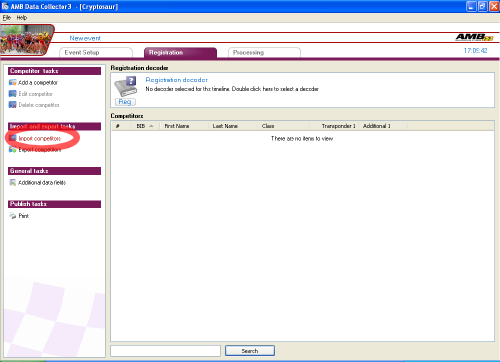
Task: Open the Additional data fields task
Action: [x=42, y=183]
